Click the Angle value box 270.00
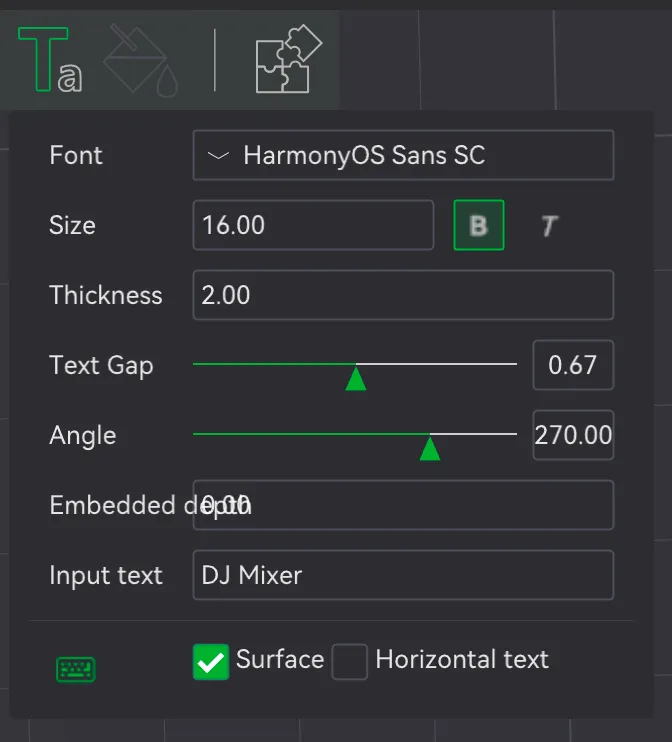672x742 pixels. (573, 435)
